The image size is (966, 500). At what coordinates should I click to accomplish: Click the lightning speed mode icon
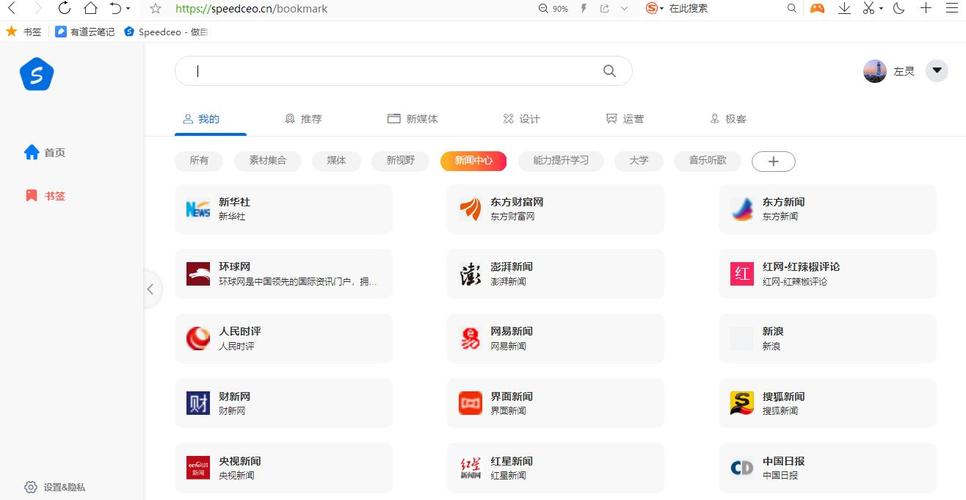583,9
